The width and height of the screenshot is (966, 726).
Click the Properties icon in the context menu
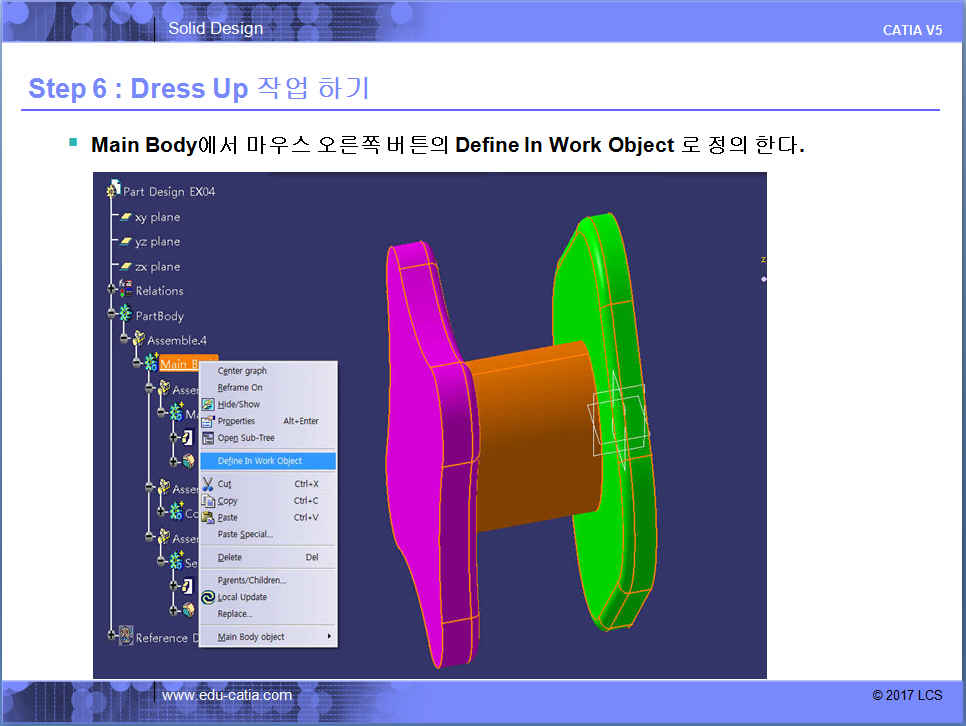click(x=208, y=421)
